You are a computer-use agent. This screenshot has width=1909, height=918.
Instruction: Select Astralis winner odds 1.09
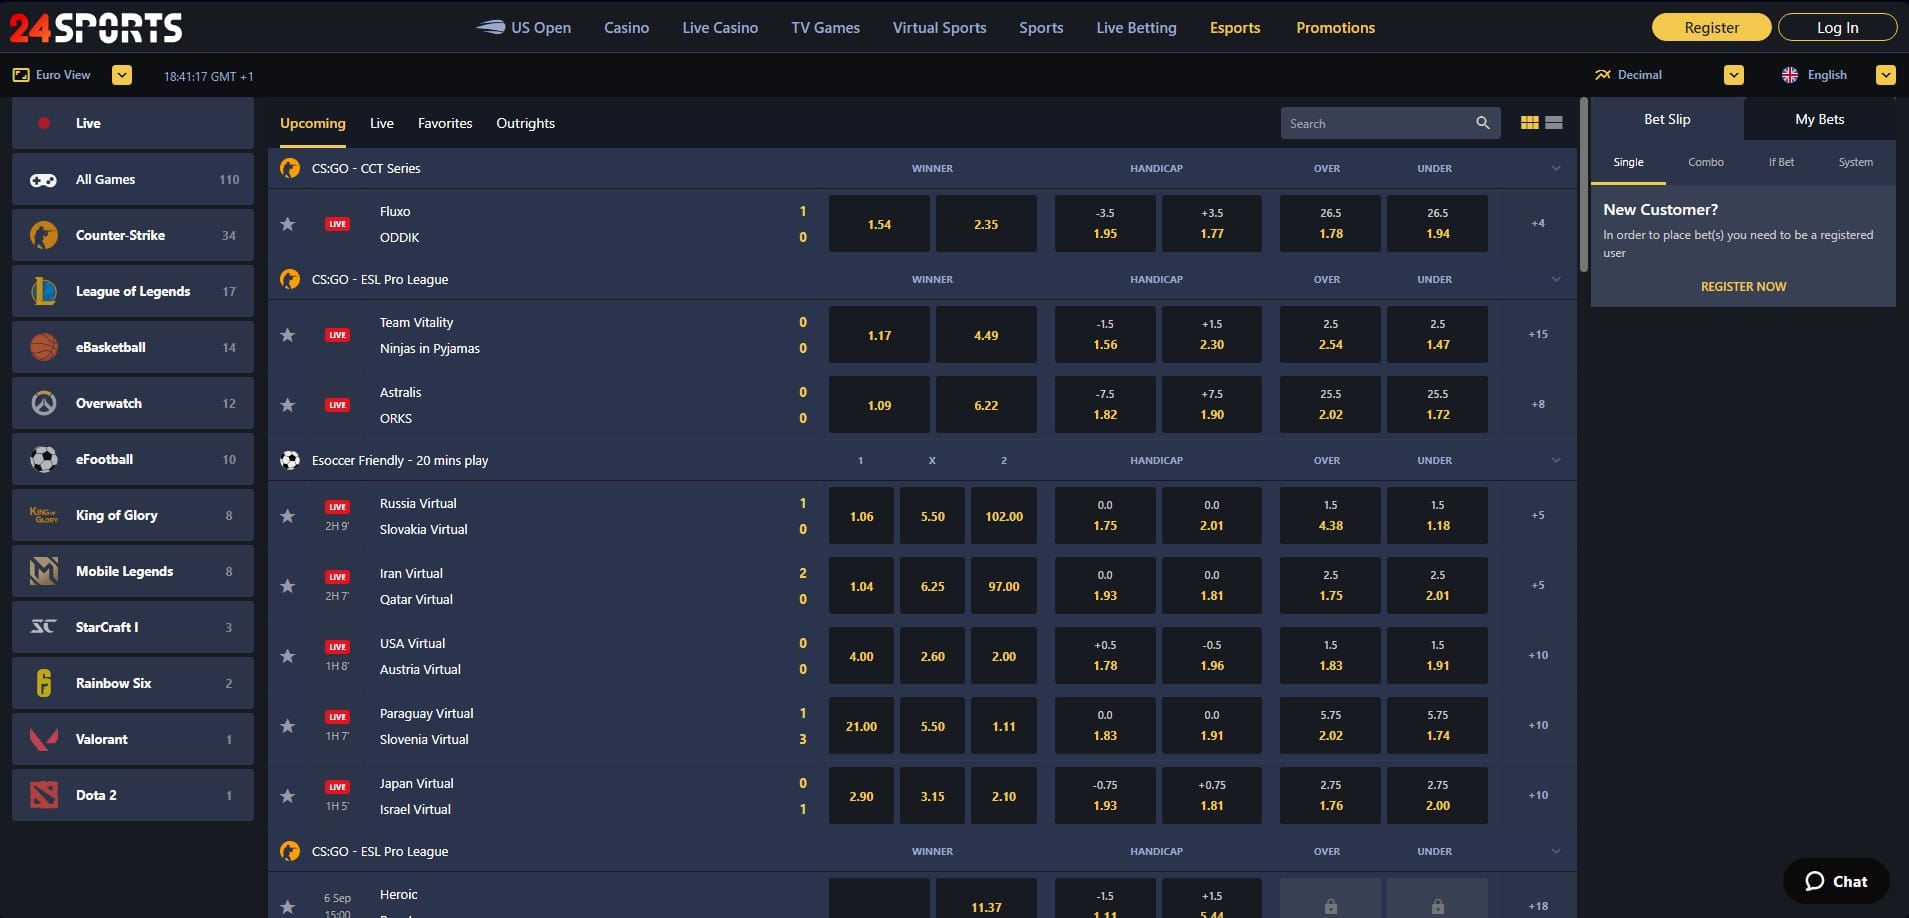pyautogui.click(x=879, y=405)
